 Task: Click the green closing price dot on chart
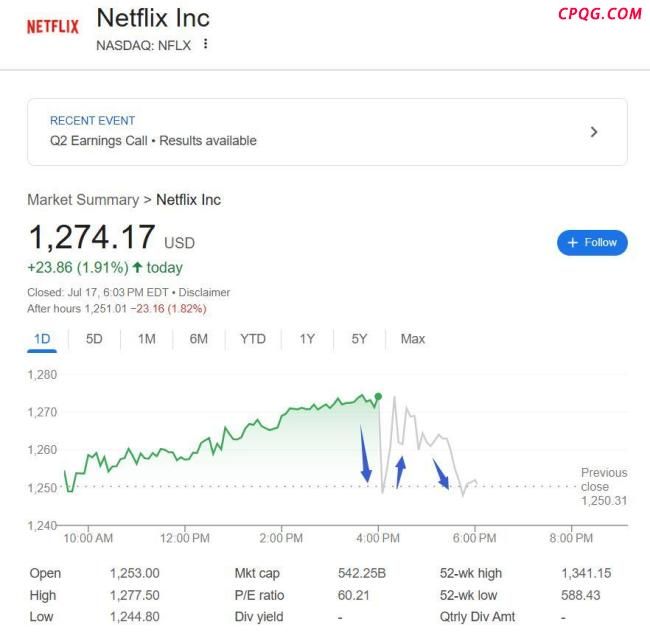click(378, 397)
